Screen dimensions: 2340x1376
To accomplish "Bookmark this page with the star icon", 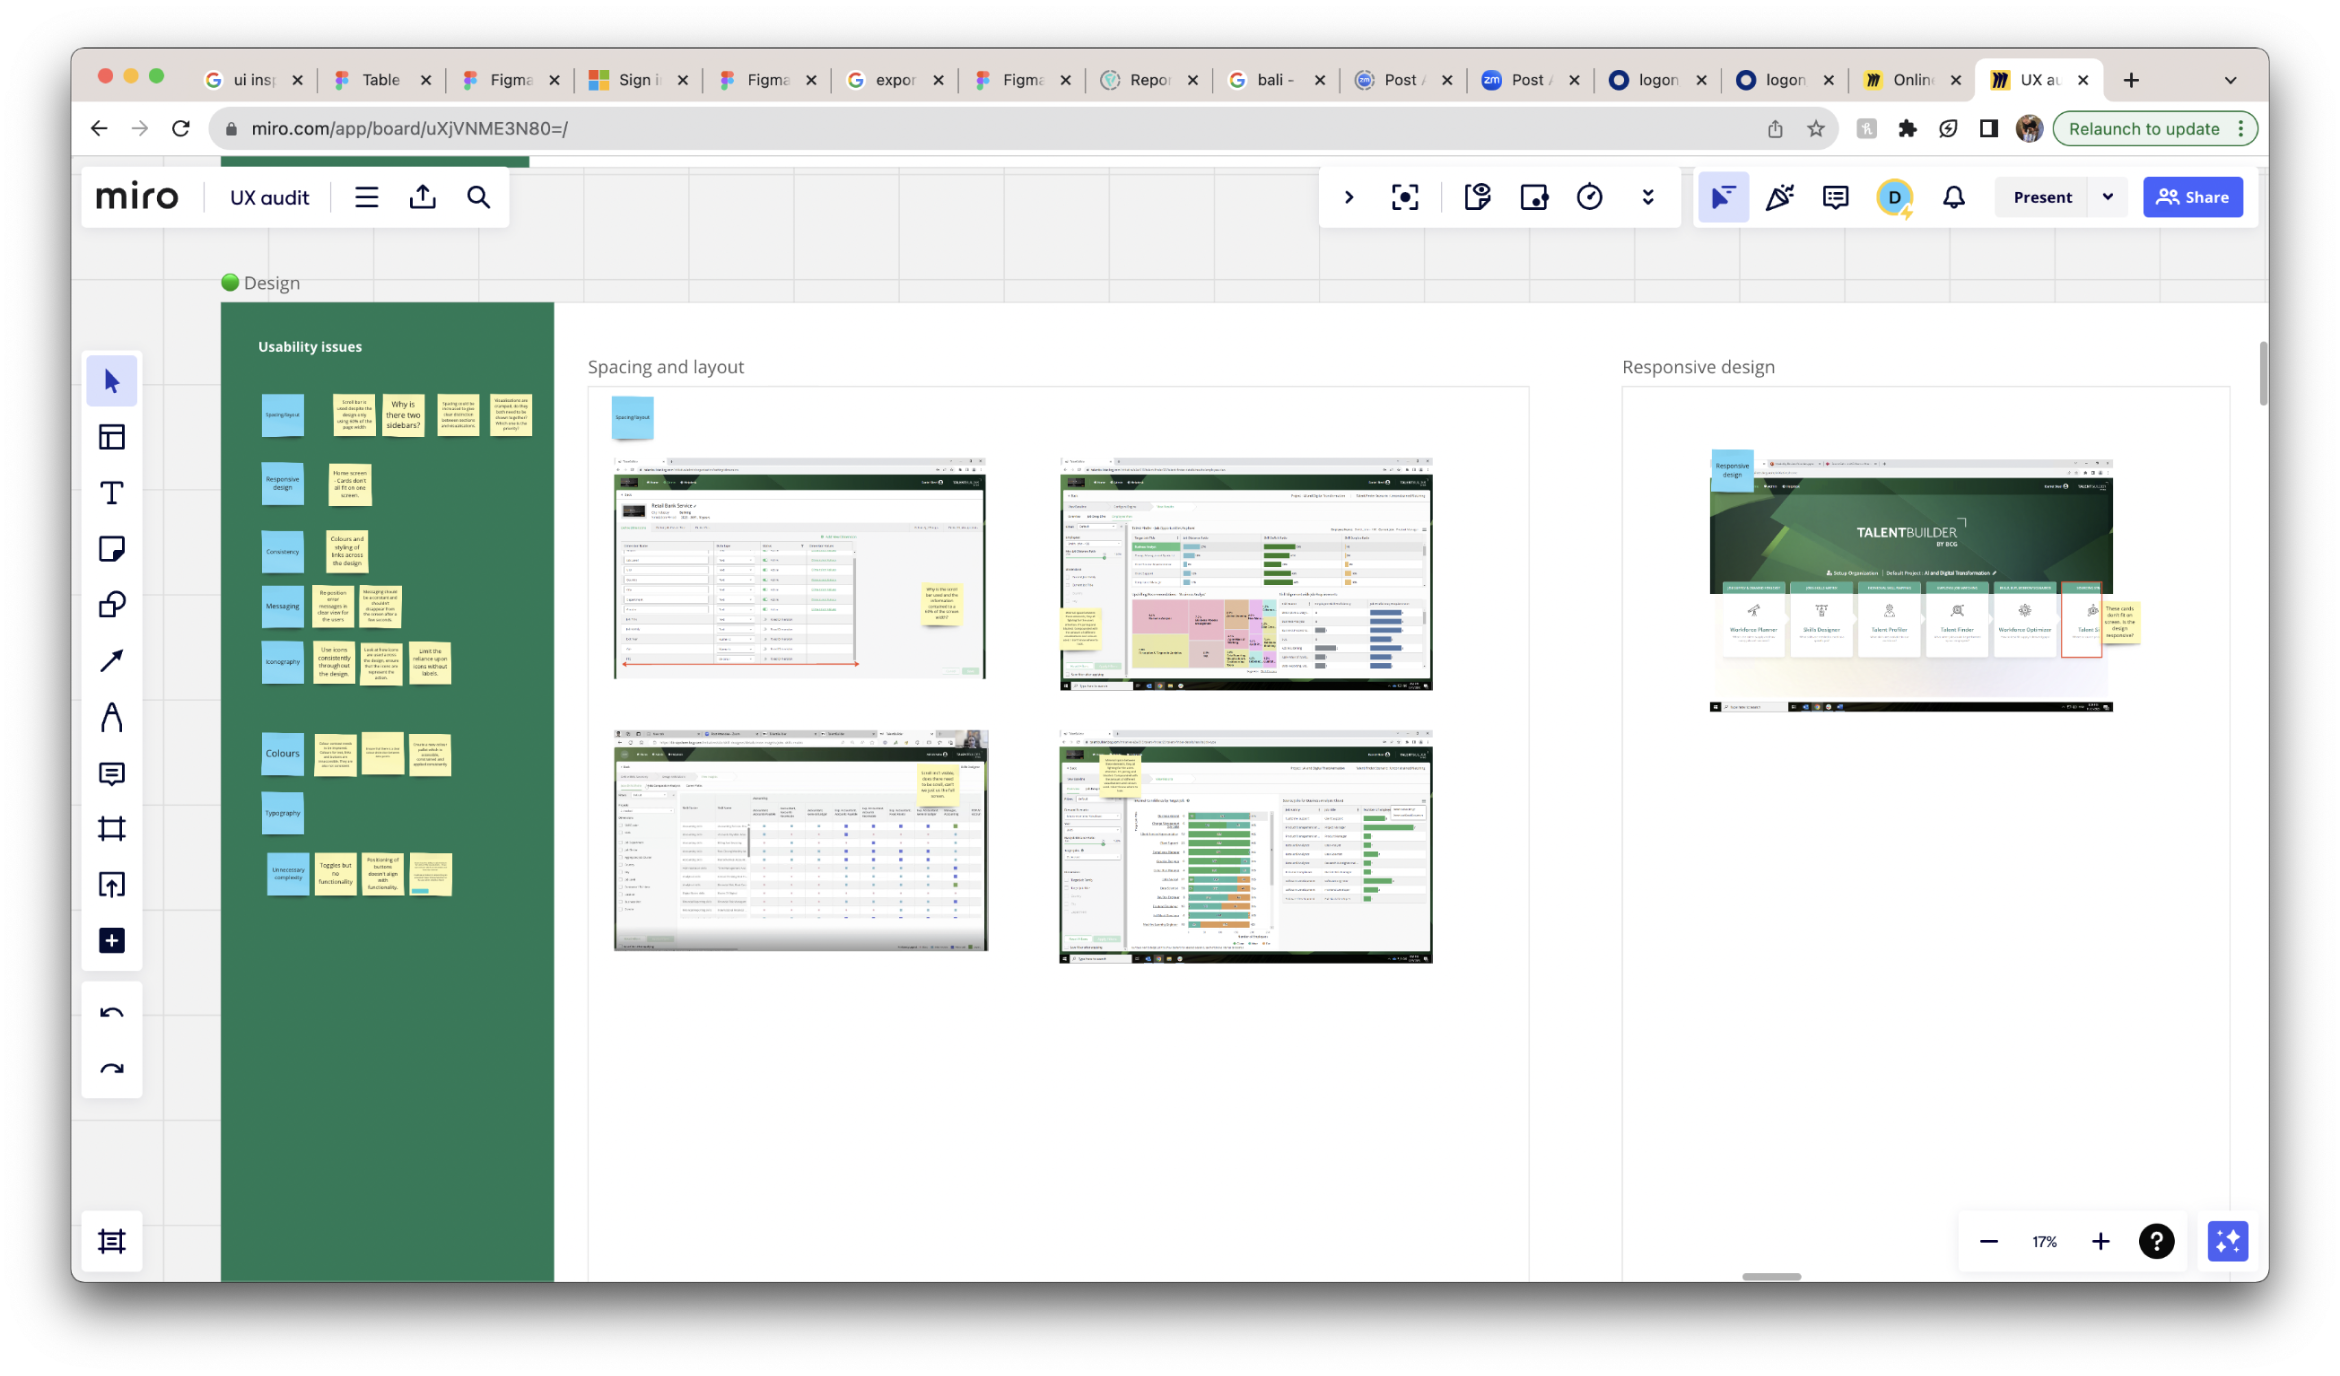I will pos(1816,129).
